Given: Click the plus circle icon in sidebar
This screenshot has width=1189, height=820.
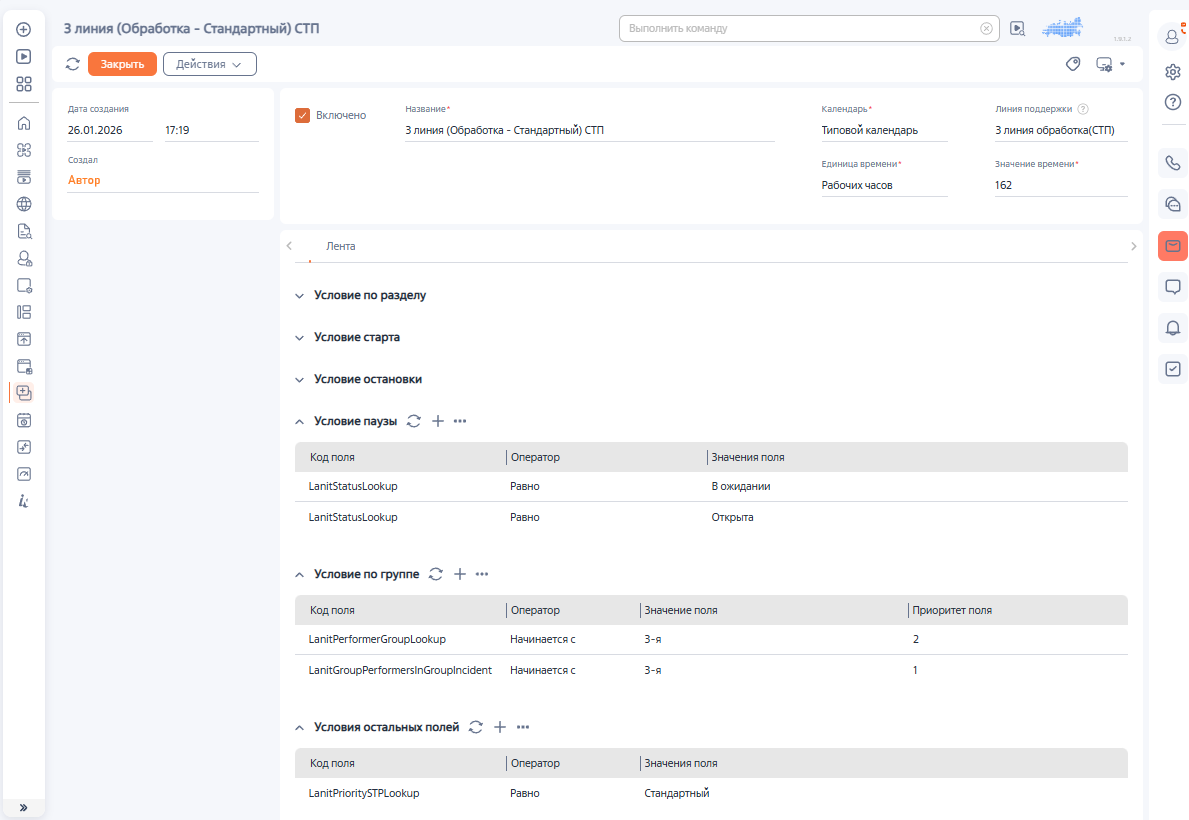Looking at the screenshot, I should [24, 30].
